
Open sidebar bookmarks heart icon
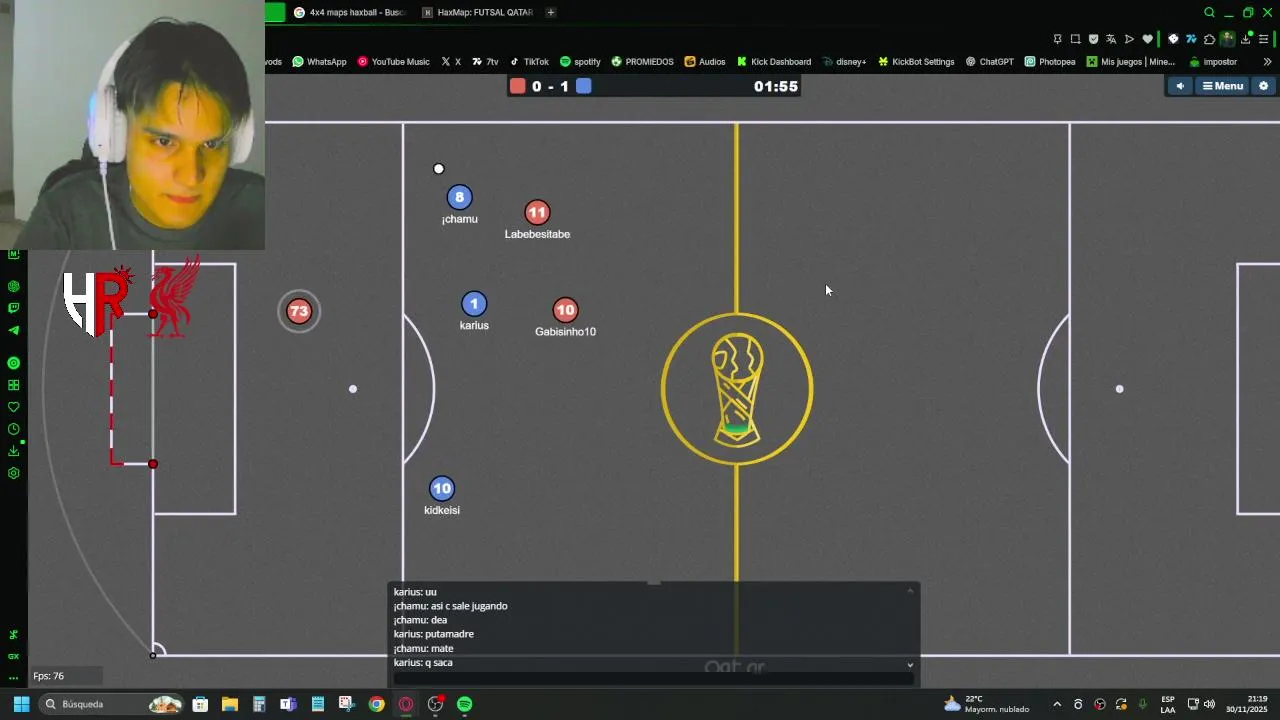coord(14,407)
